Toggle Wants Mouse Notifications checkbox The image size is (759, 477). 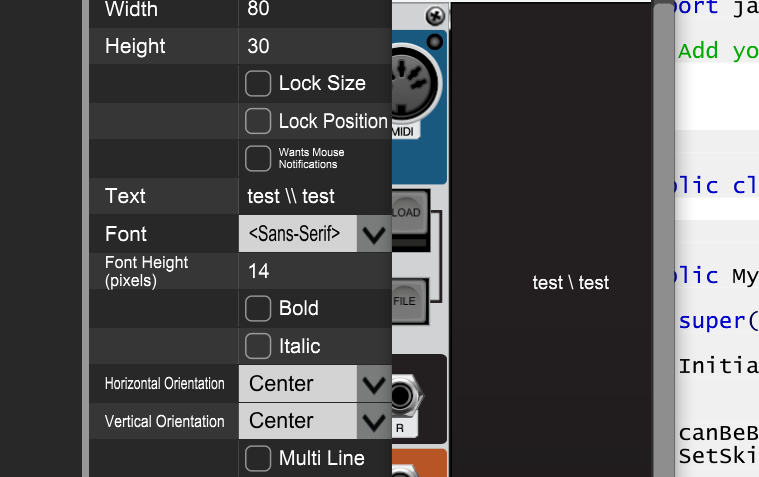[258, 158]
